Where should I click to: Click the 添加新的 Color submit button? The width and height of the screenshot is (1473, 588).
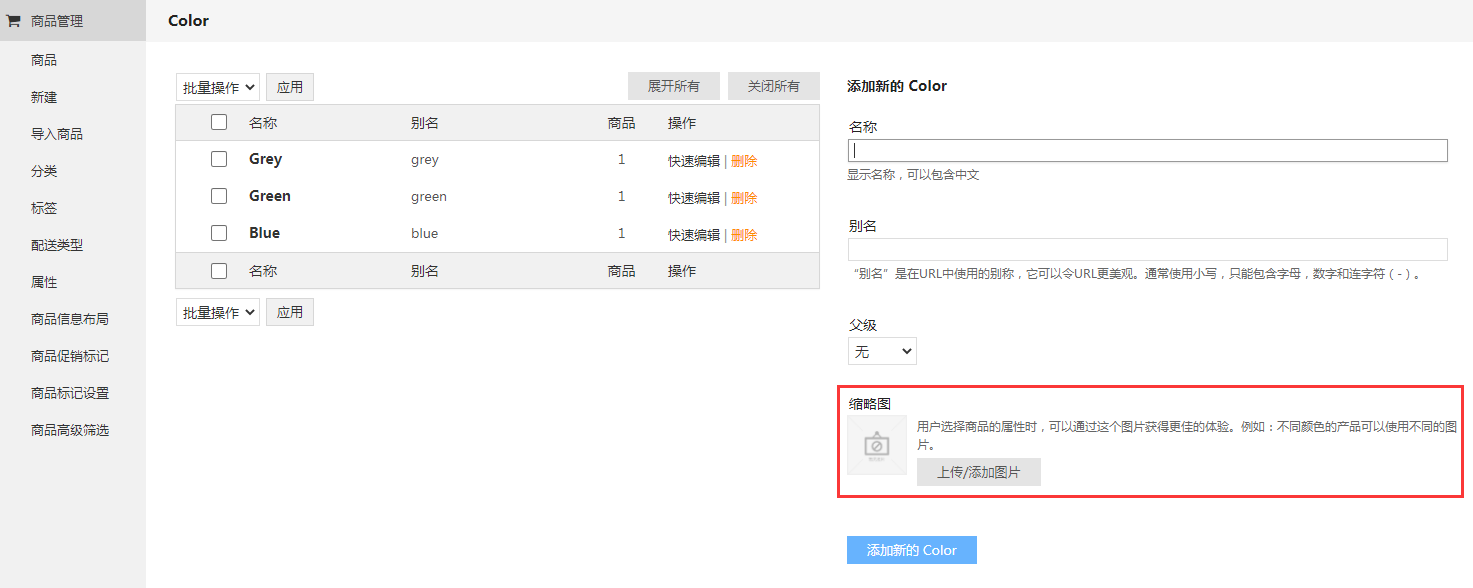click(x=912, y=550)
